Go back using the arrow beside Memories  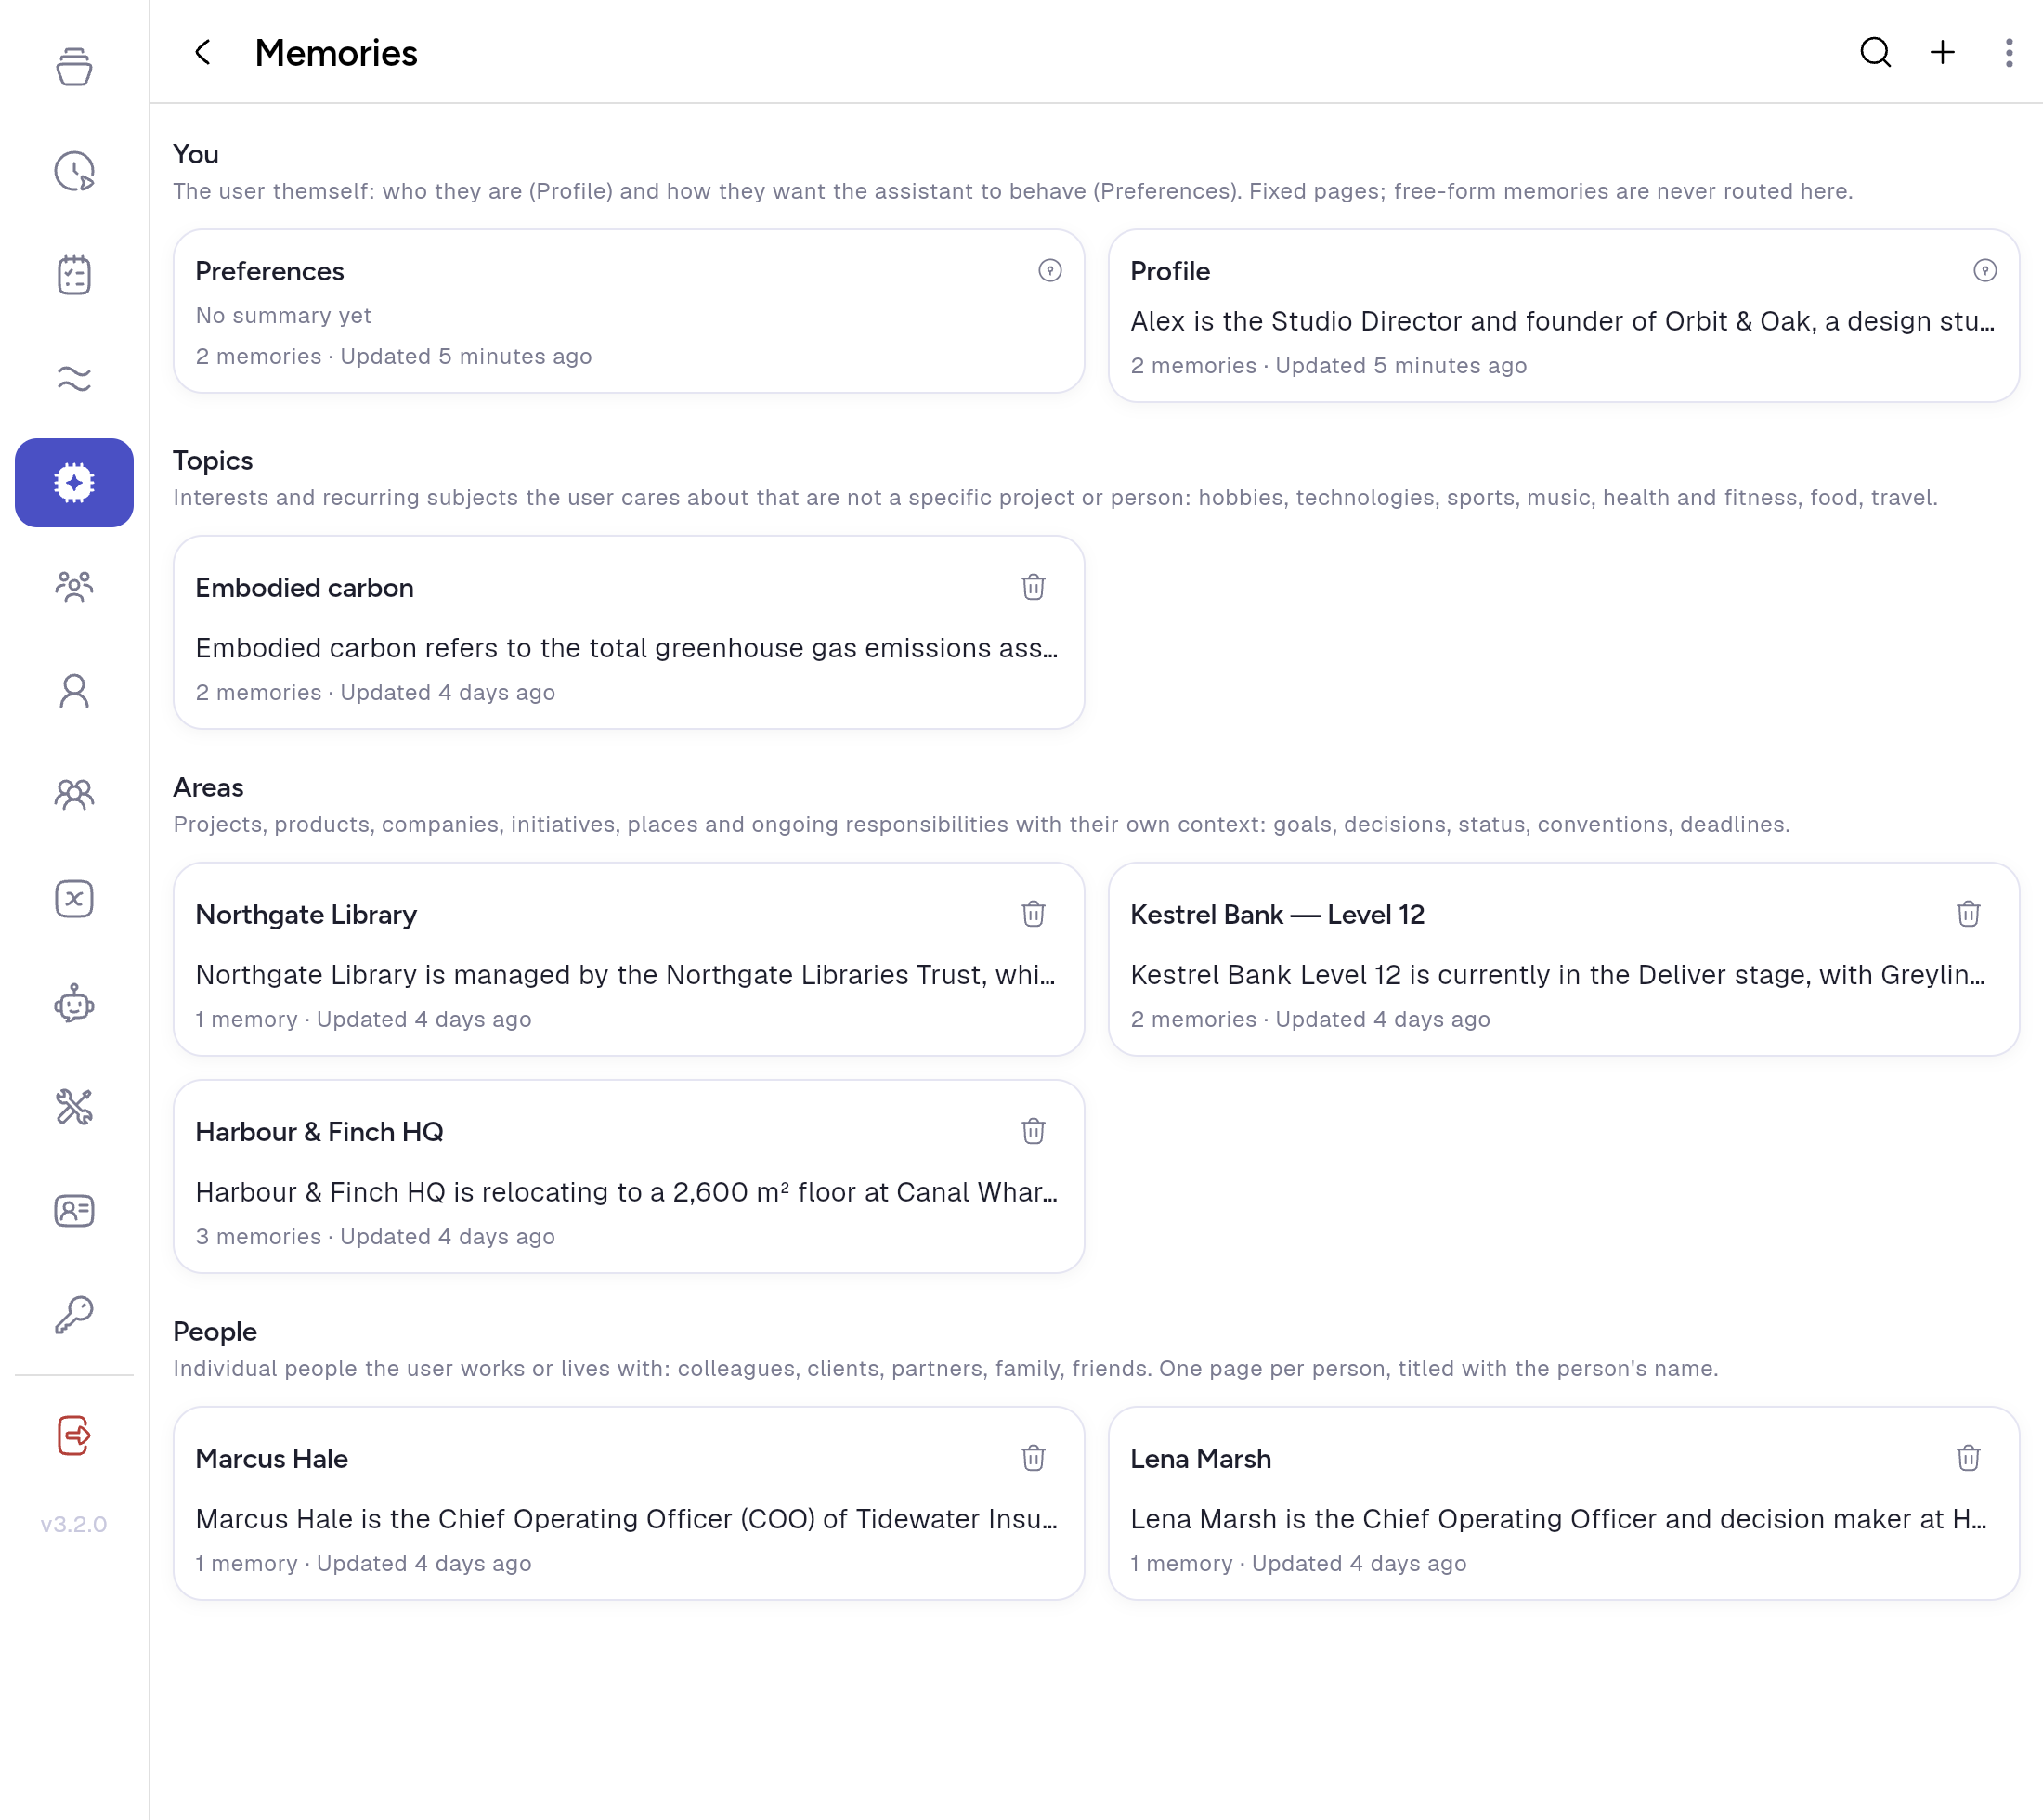pyautogui.click(x=202, y=53)
